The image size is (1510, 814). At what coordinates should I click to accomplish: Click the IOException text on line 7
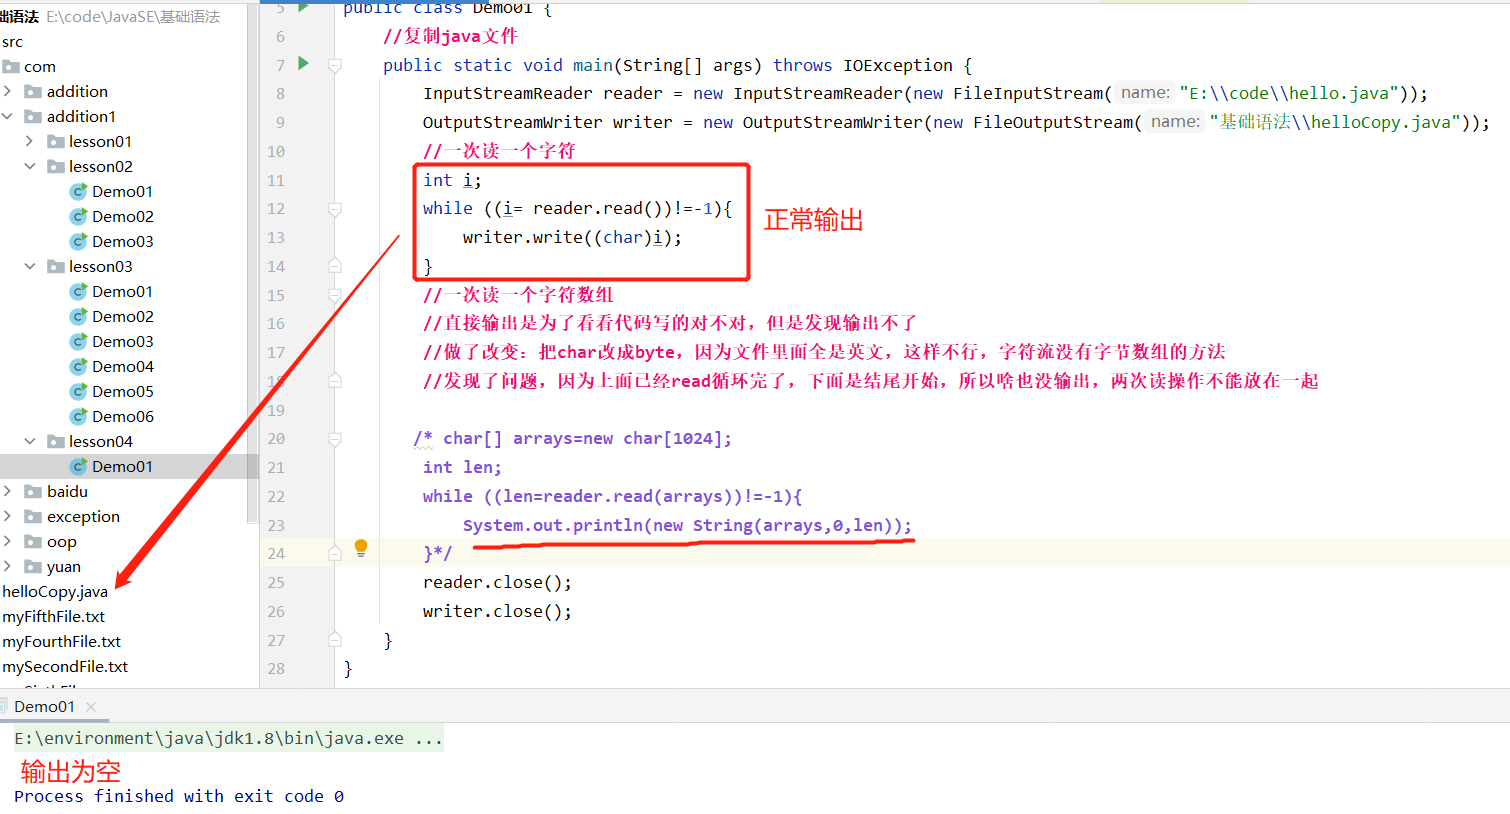pos(898,65)
